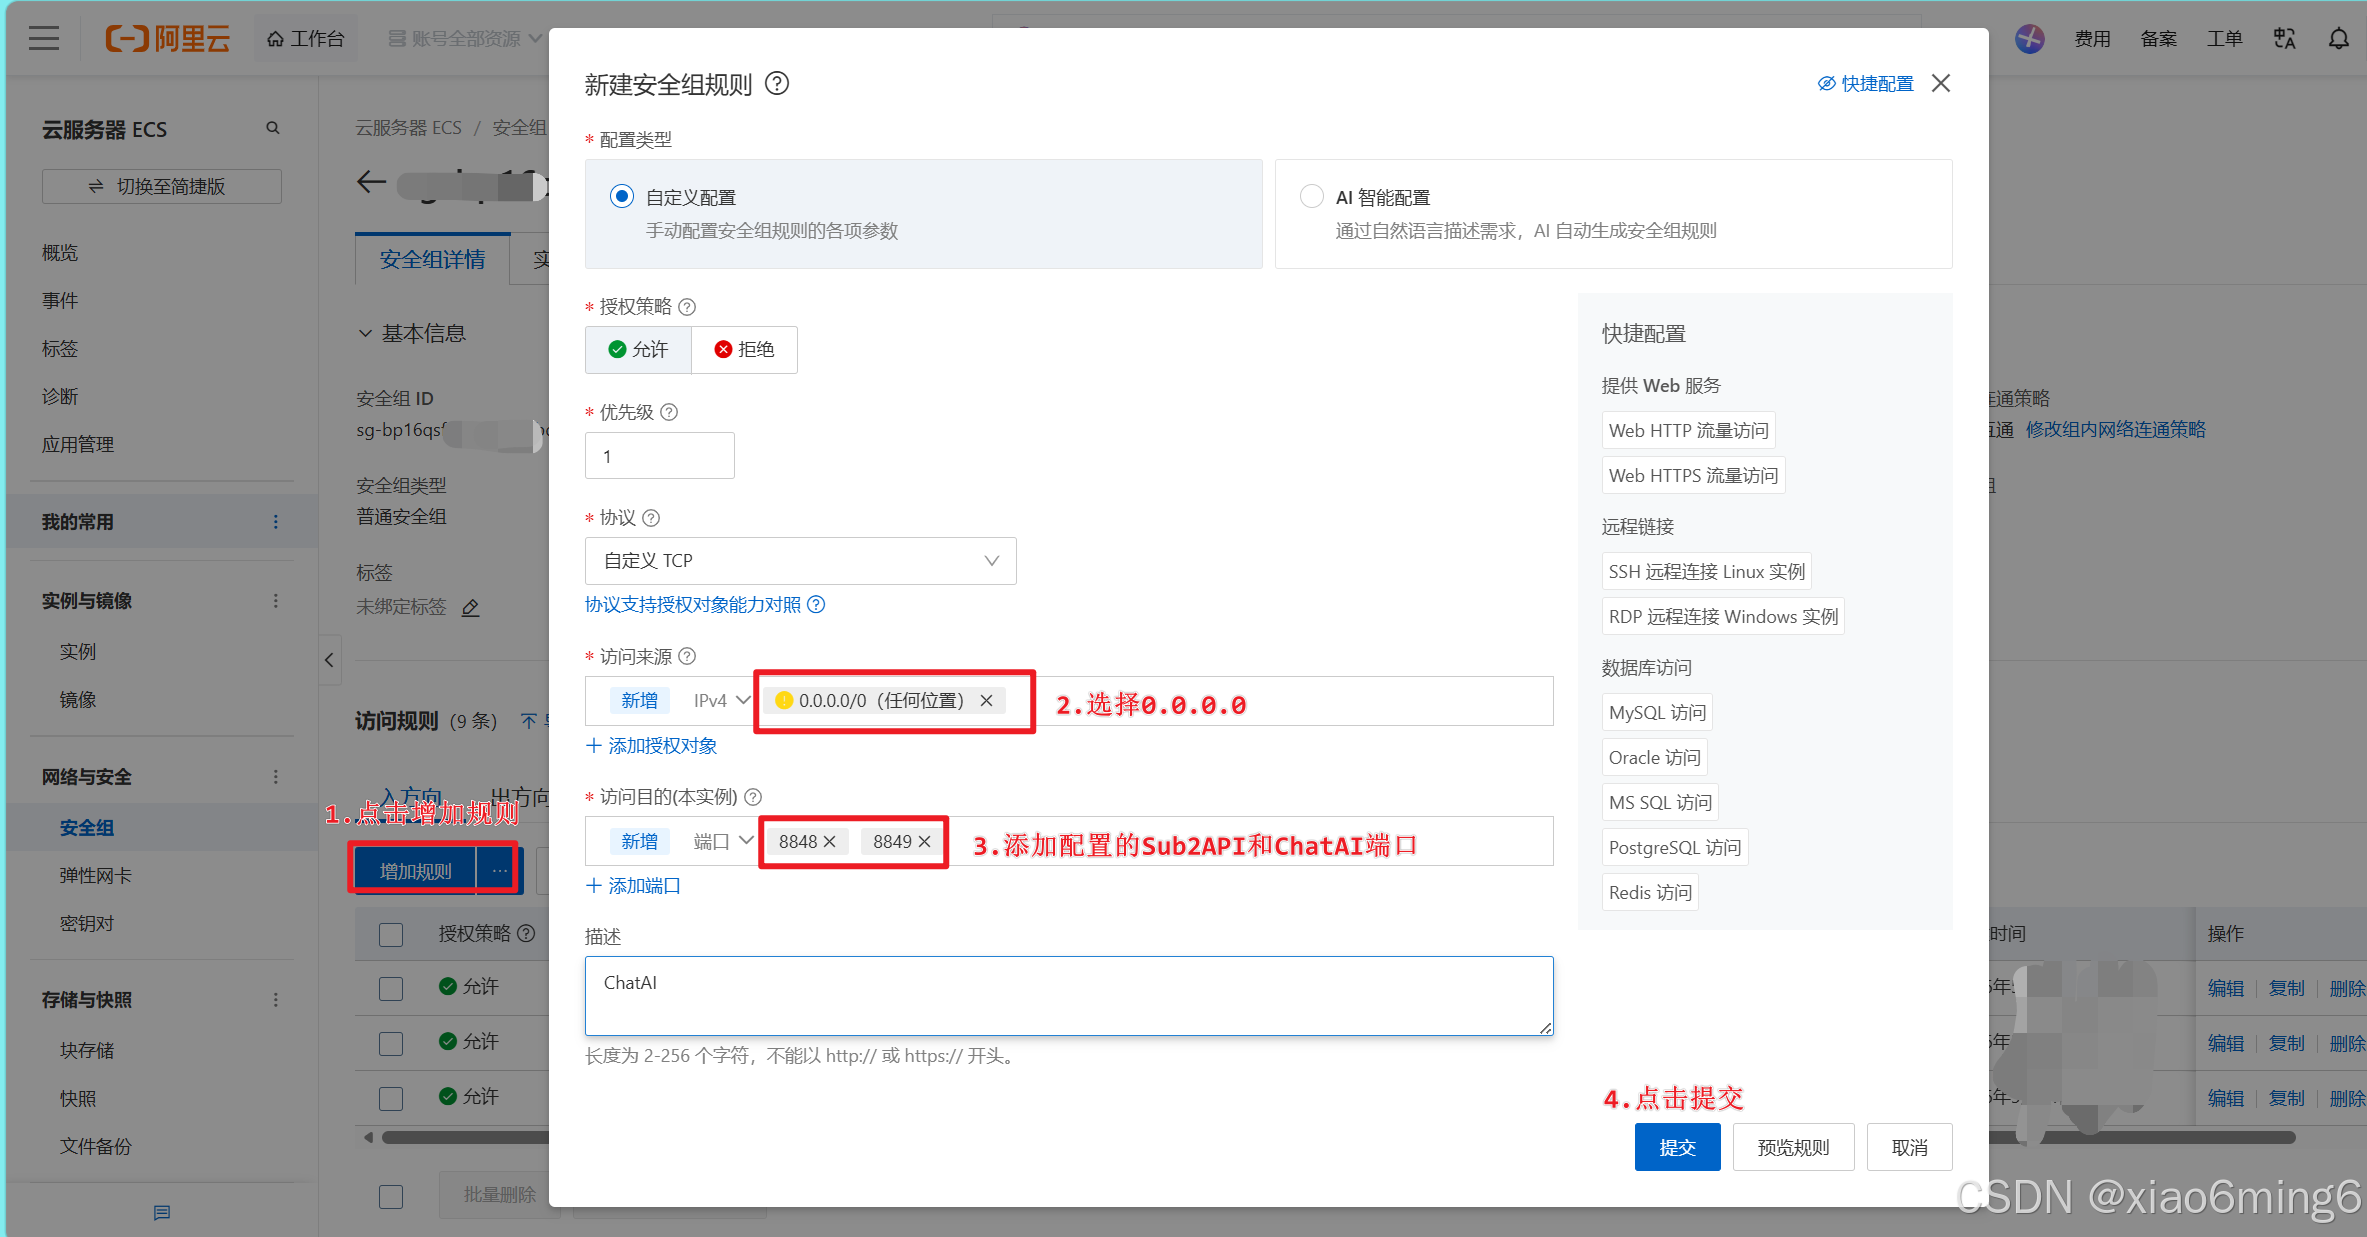Click the user avatar in the top bar

pos(2029,39)
